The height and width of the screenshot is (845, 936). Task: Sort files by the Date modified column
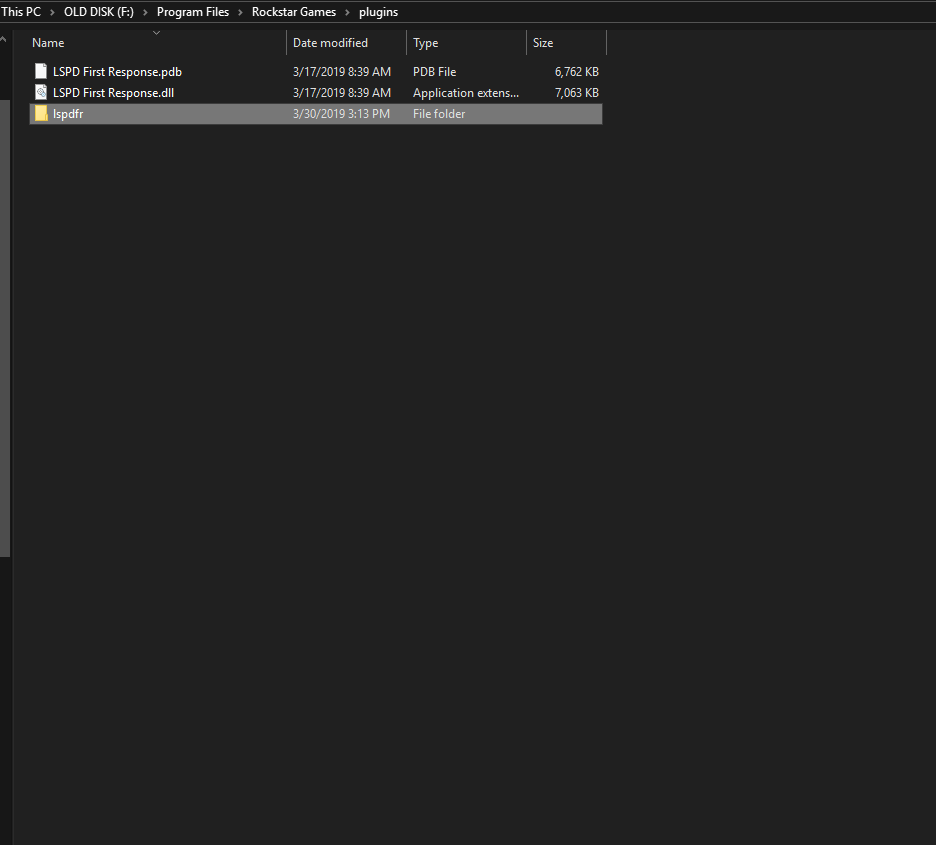pyautogui.click(x=346, y=43)
